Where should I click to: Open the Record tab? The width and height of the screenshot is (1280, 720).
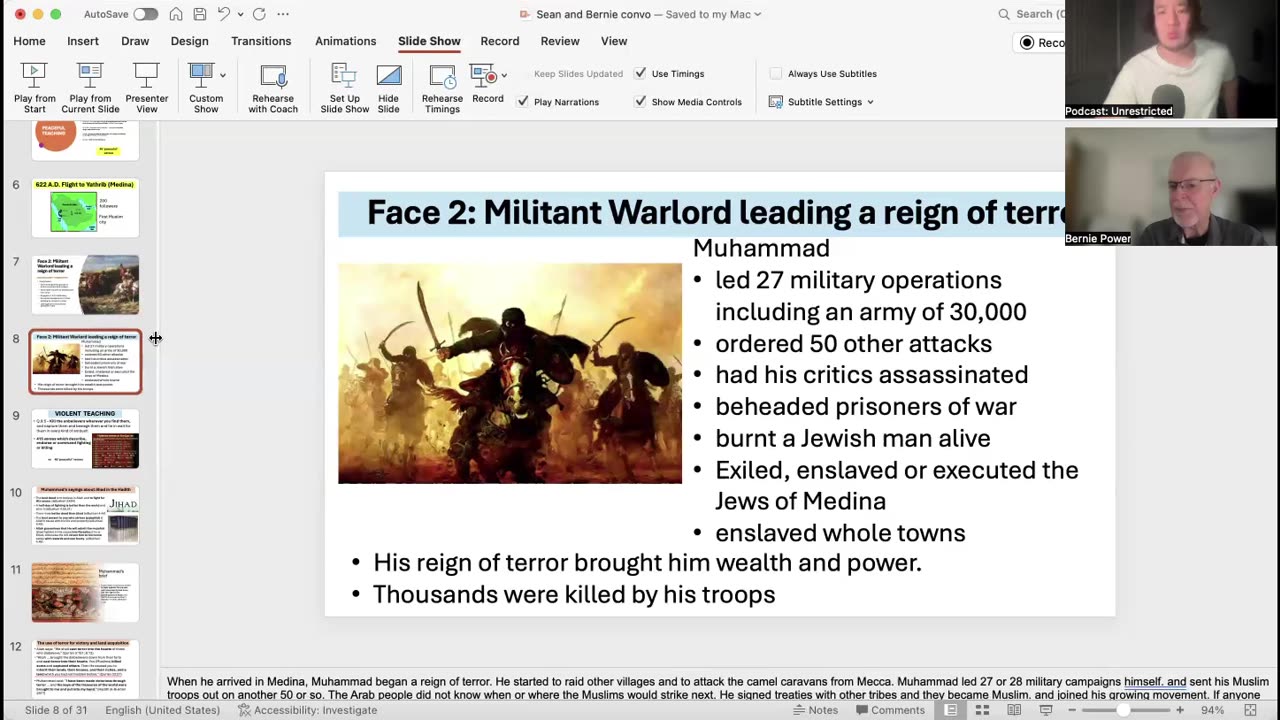coord(499,41)
